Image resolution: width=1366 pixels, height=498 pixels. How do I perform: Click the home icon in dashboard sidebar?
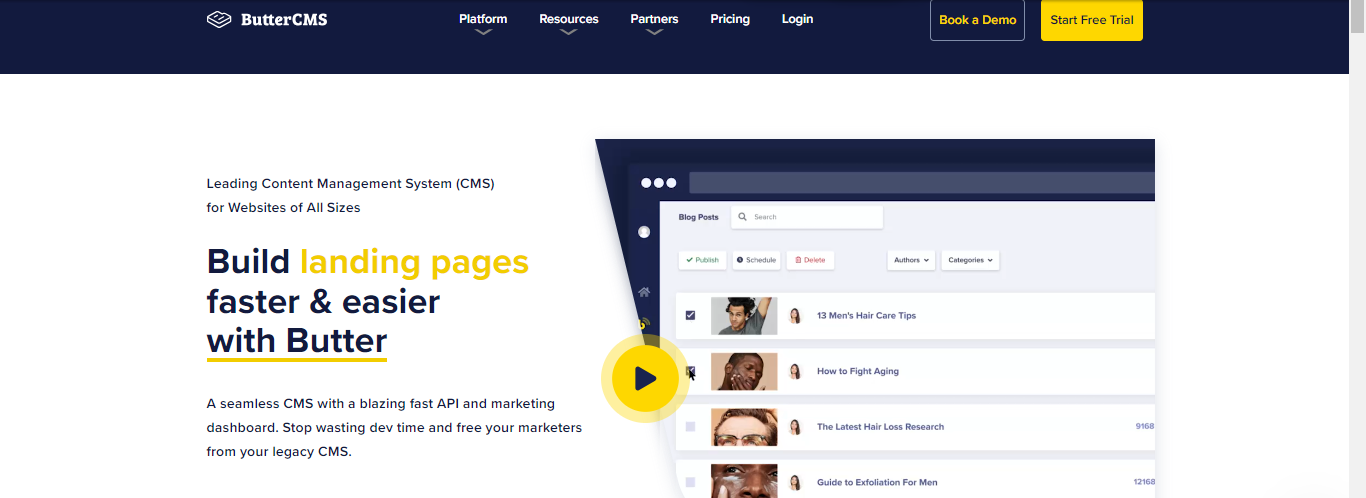pos(644,292)
